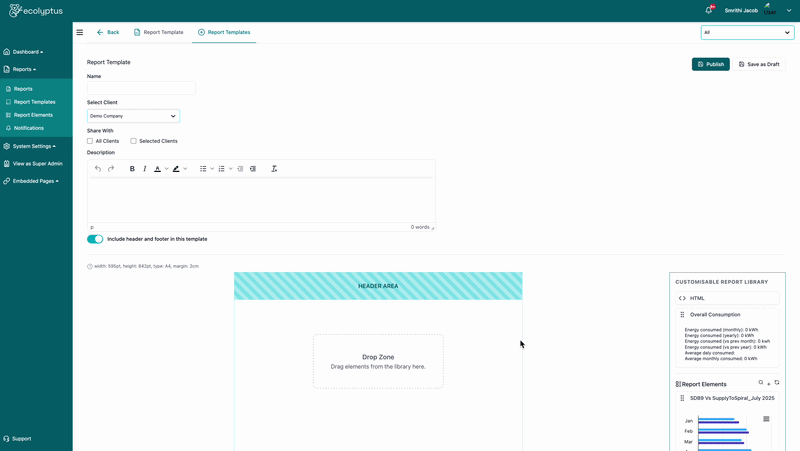Click View as Super Admin
This screenshot has height=451, width=800.
pos(37,164)
